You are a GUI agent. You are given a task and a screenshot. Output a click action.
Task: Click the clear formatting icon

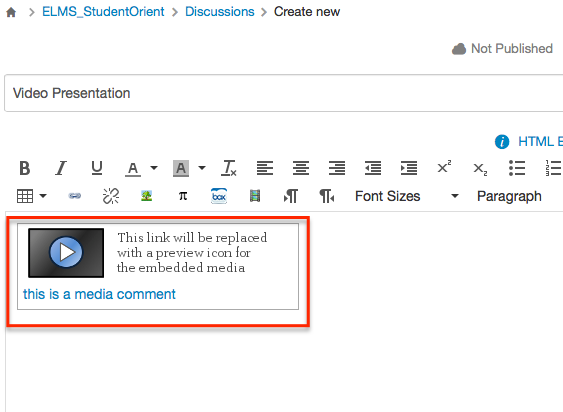coord(229,168)
